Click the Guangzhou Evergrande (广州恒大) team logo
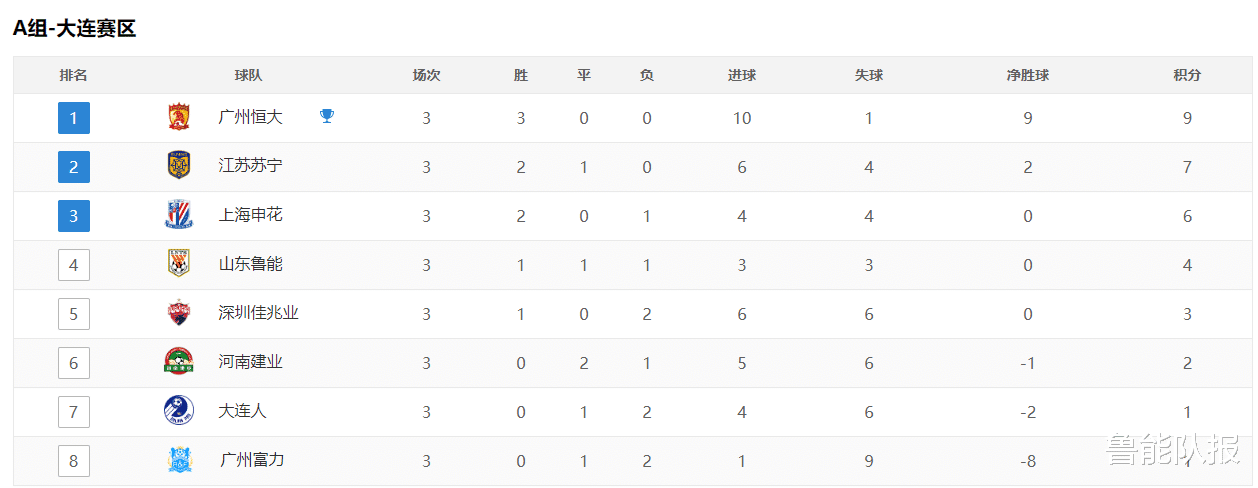The height and width of the screenshot is (488, 1258). pos(178,118)
